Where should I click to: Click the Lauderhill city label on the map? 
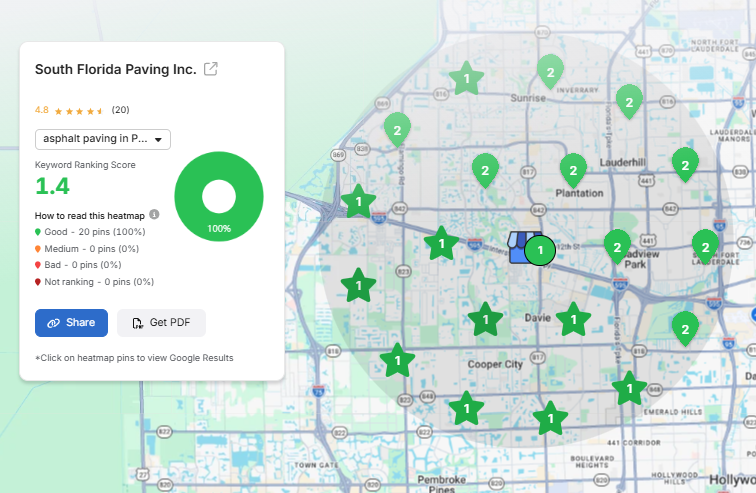click(x=622, y=162)
